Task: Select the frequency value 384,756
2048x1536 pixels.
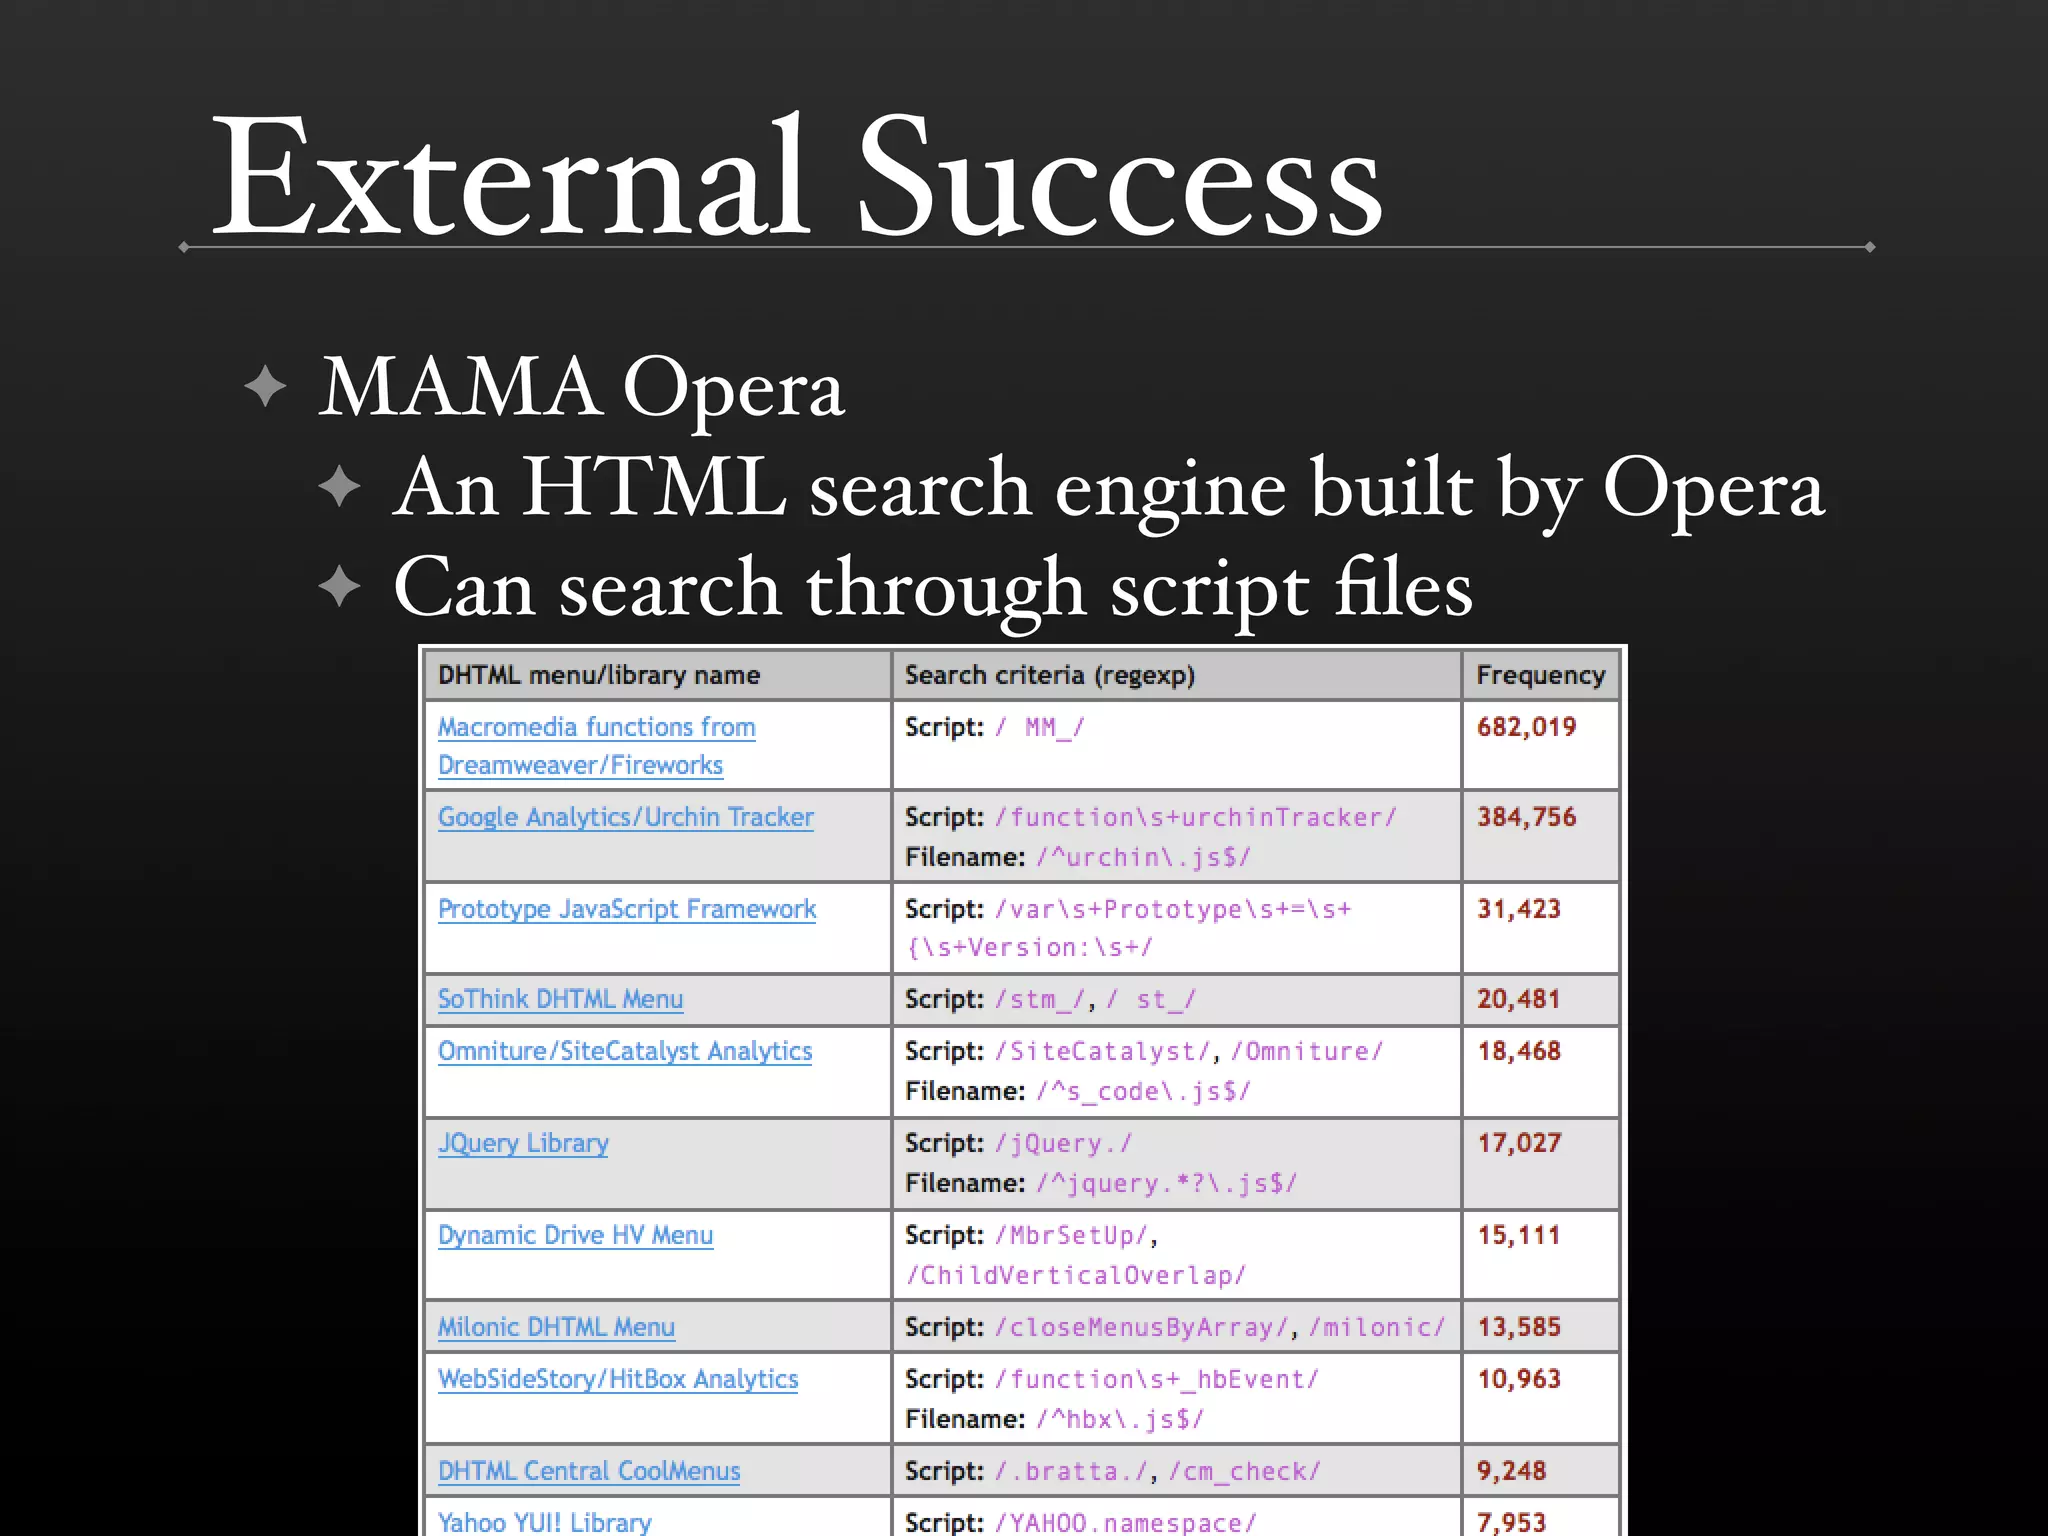Action: click(x=1526, y=817)
